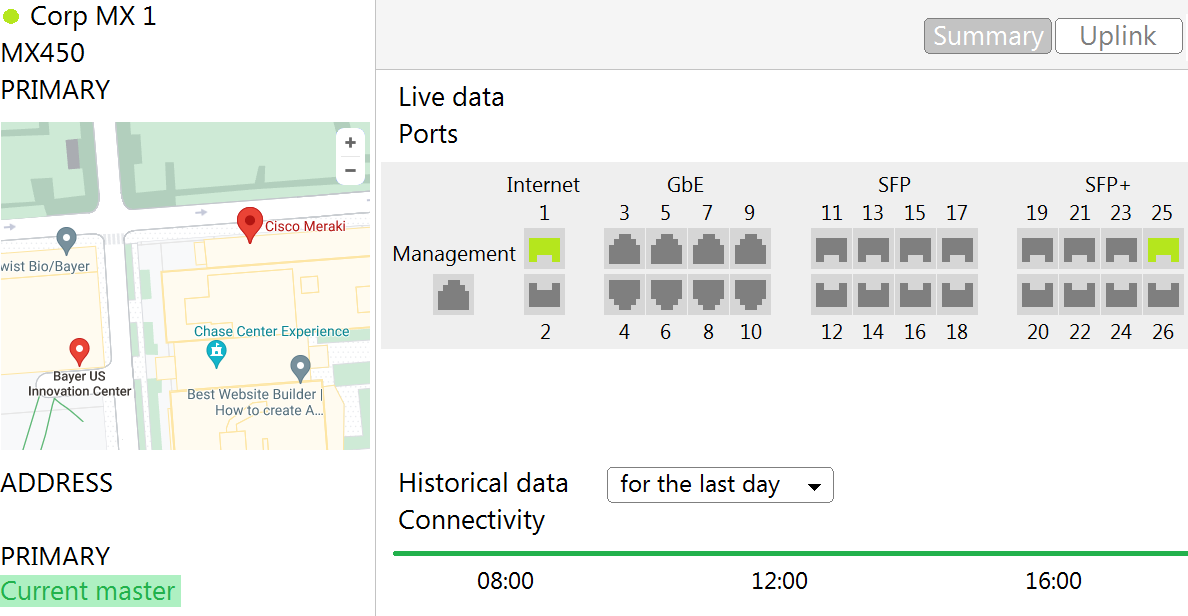Zoom in on the map
The height and width of the screenshot is (616, 1188).
350,143
